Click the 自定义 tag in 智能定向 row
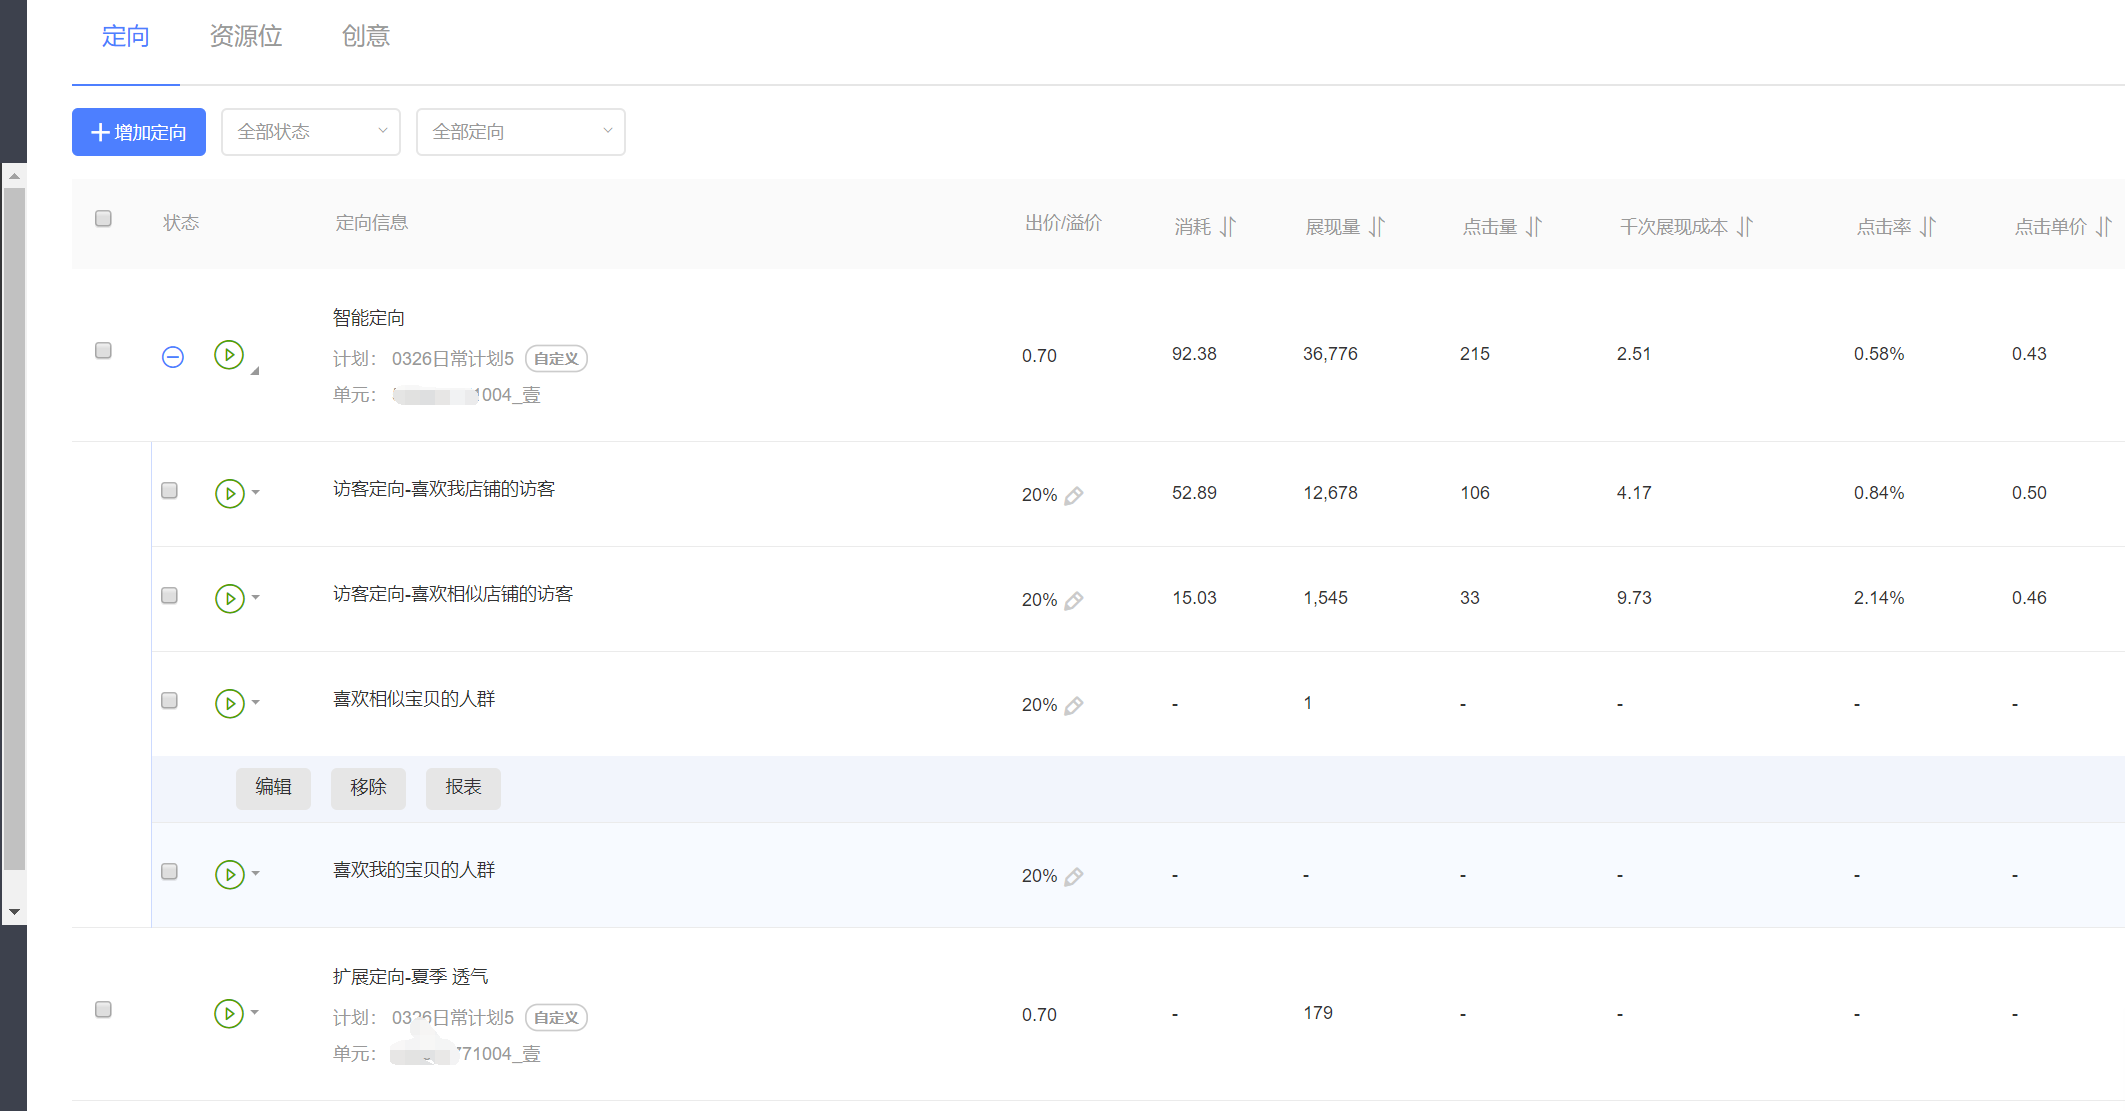 [x=556, y=358]
